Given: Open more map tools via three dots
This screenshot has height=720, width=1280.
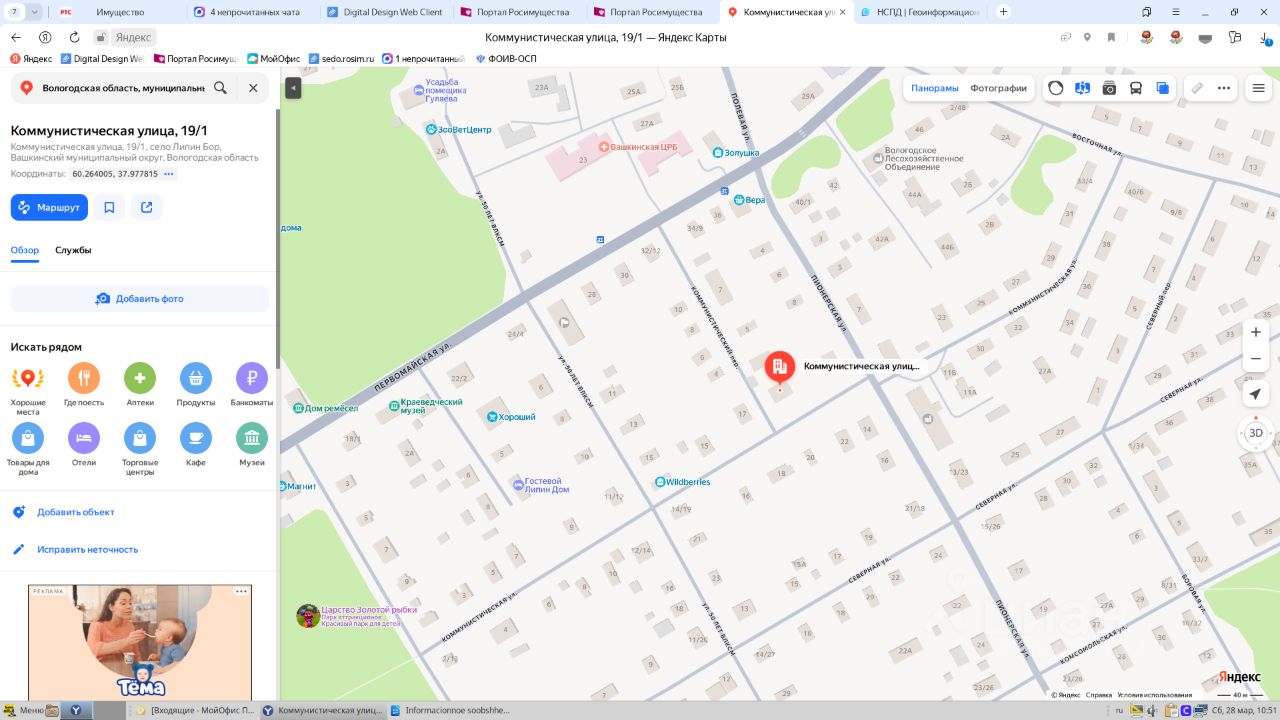Looking at the screenshot, I should [1224, 88].
